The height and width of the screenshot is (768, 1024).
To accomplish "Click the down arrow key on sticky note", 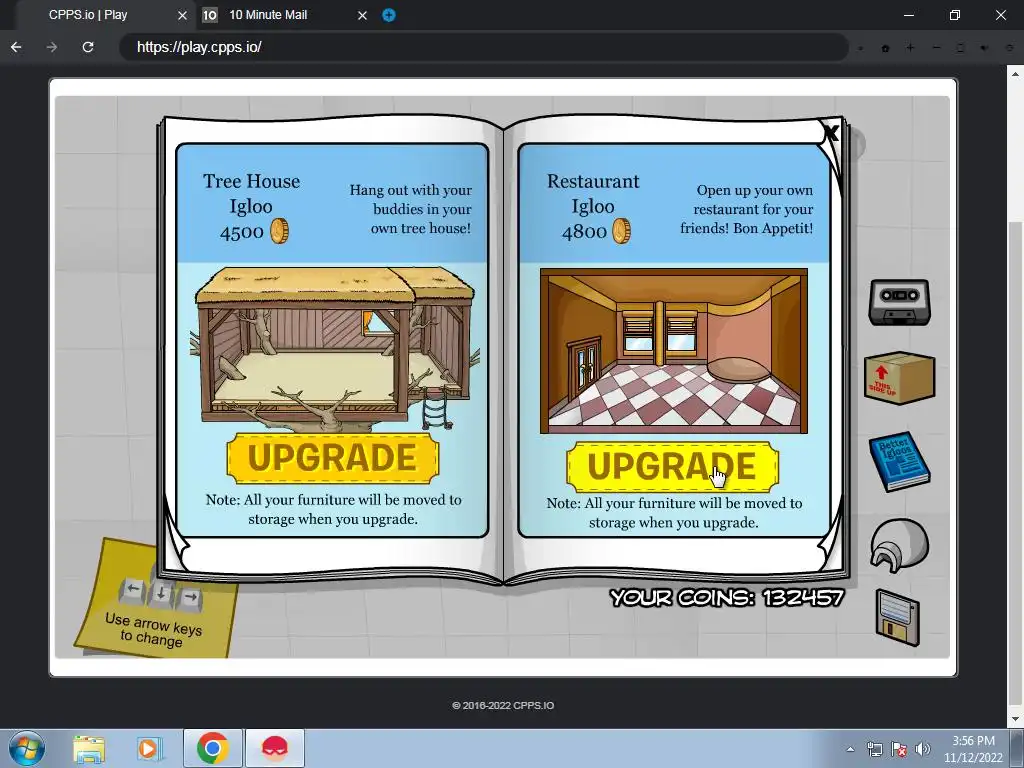I will coord(161,595).
